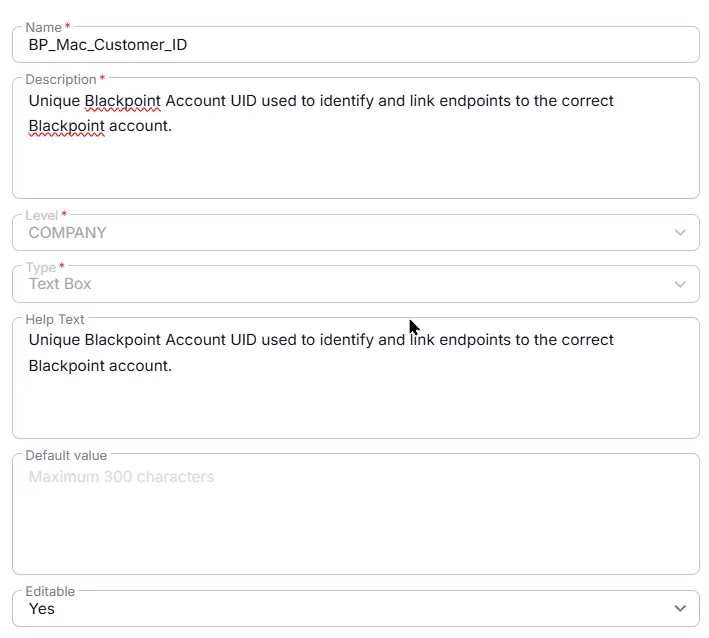709x638 pixels.
Task: Click the chevron arrow of the Editable field
Action: click(680, 609)
